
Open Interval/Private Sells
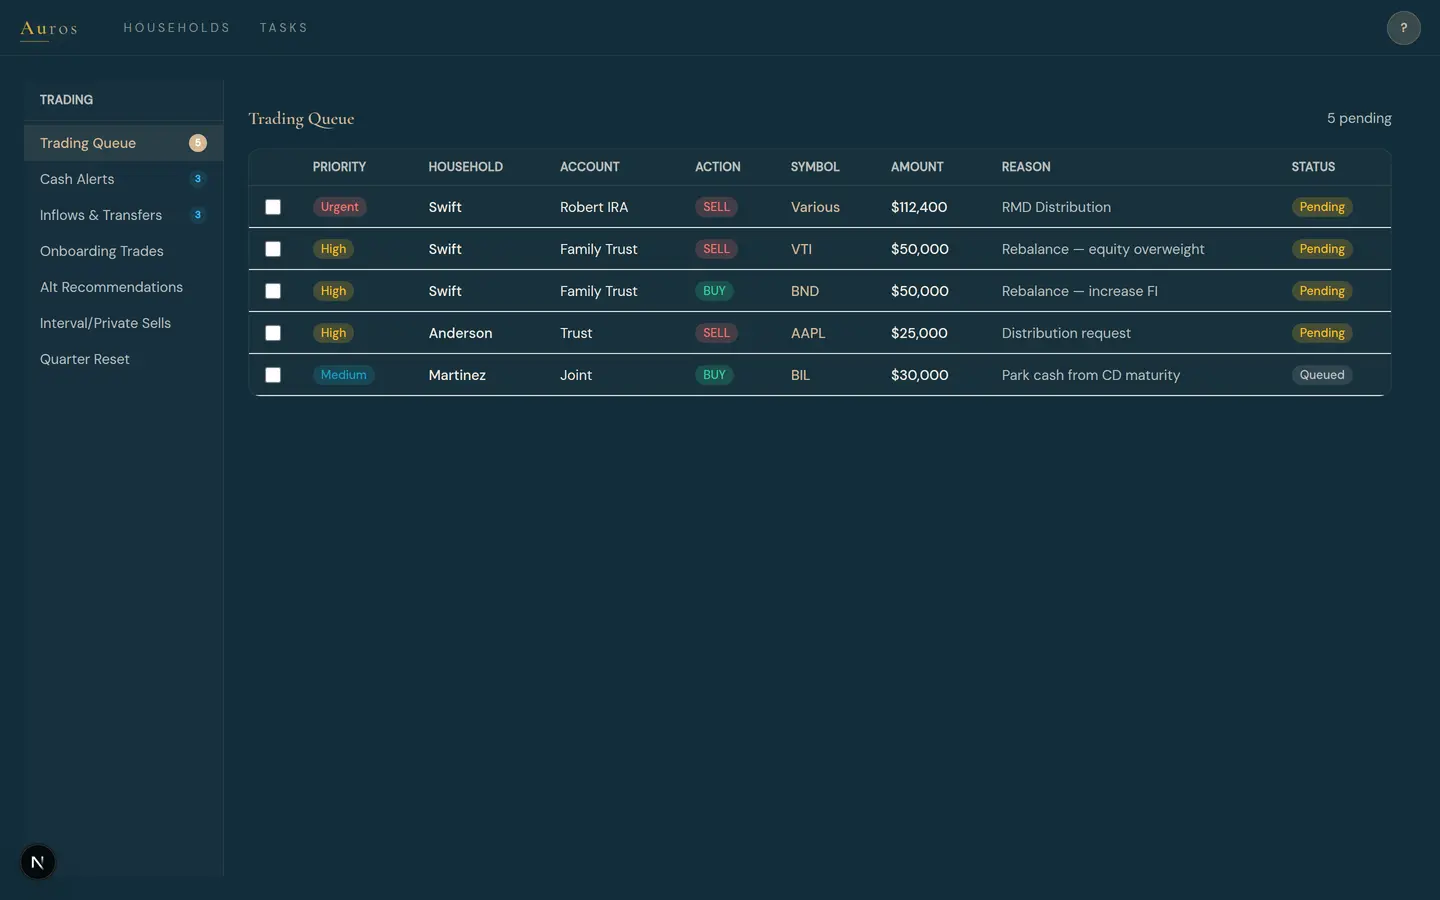(x=123, y=323)
